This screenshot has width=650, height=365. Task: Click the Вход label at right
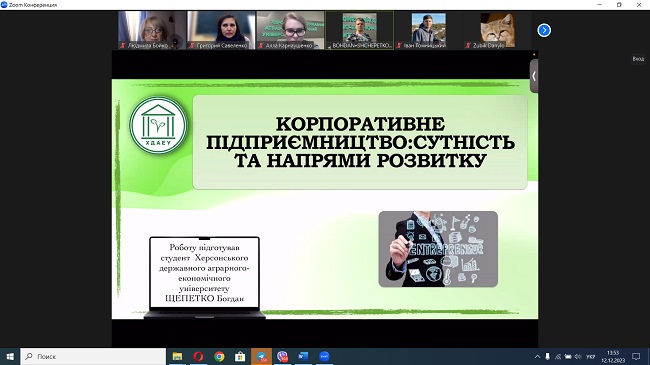click(638, 59)
